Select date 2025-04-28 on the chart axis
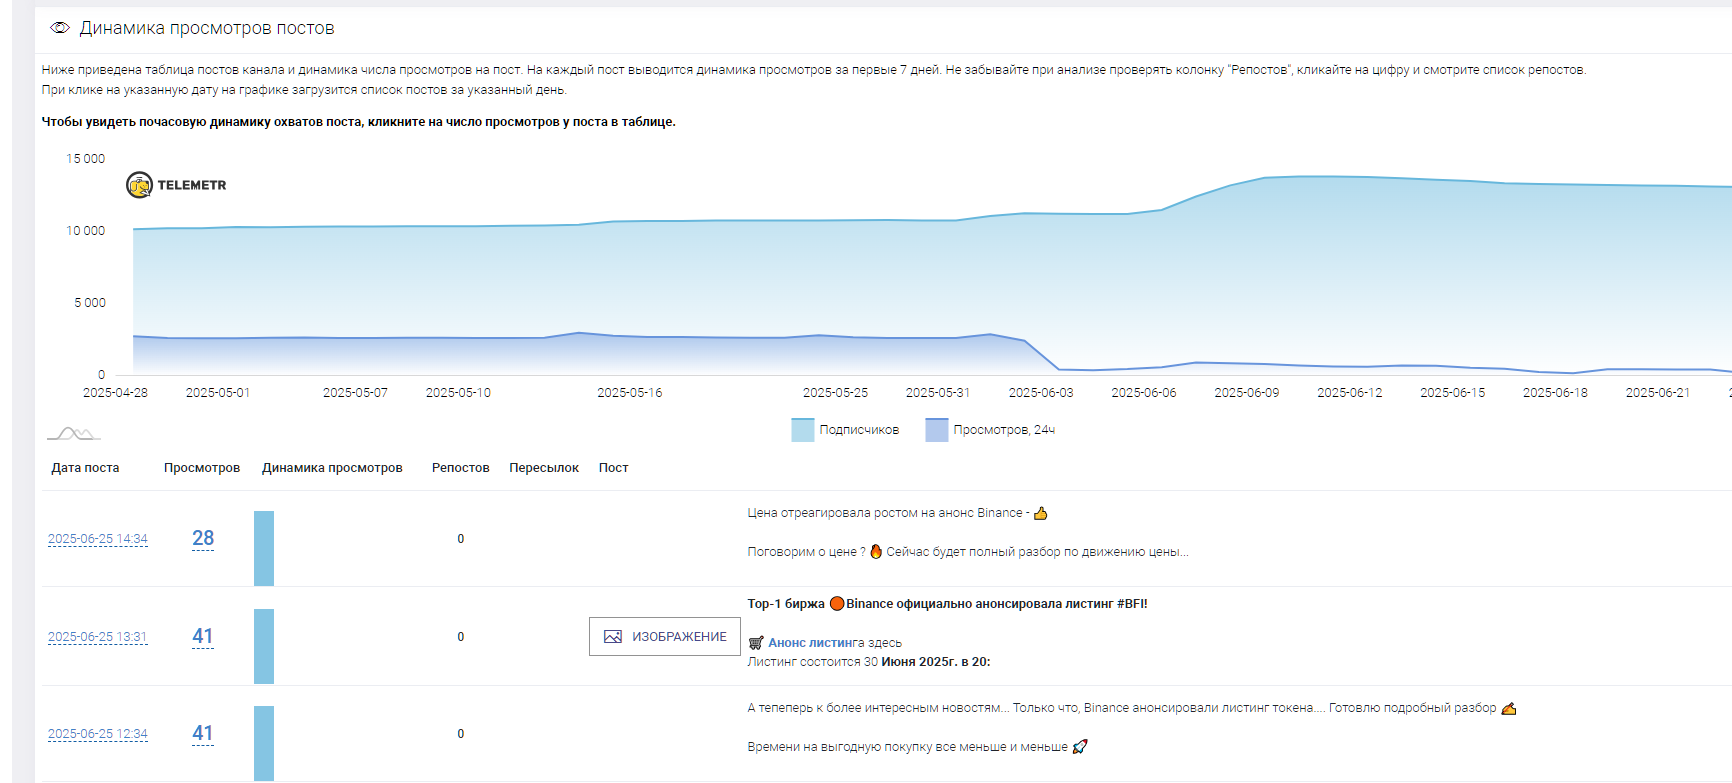The width and height of the screenshot is (1732, 783). click(x=115, y=393)
